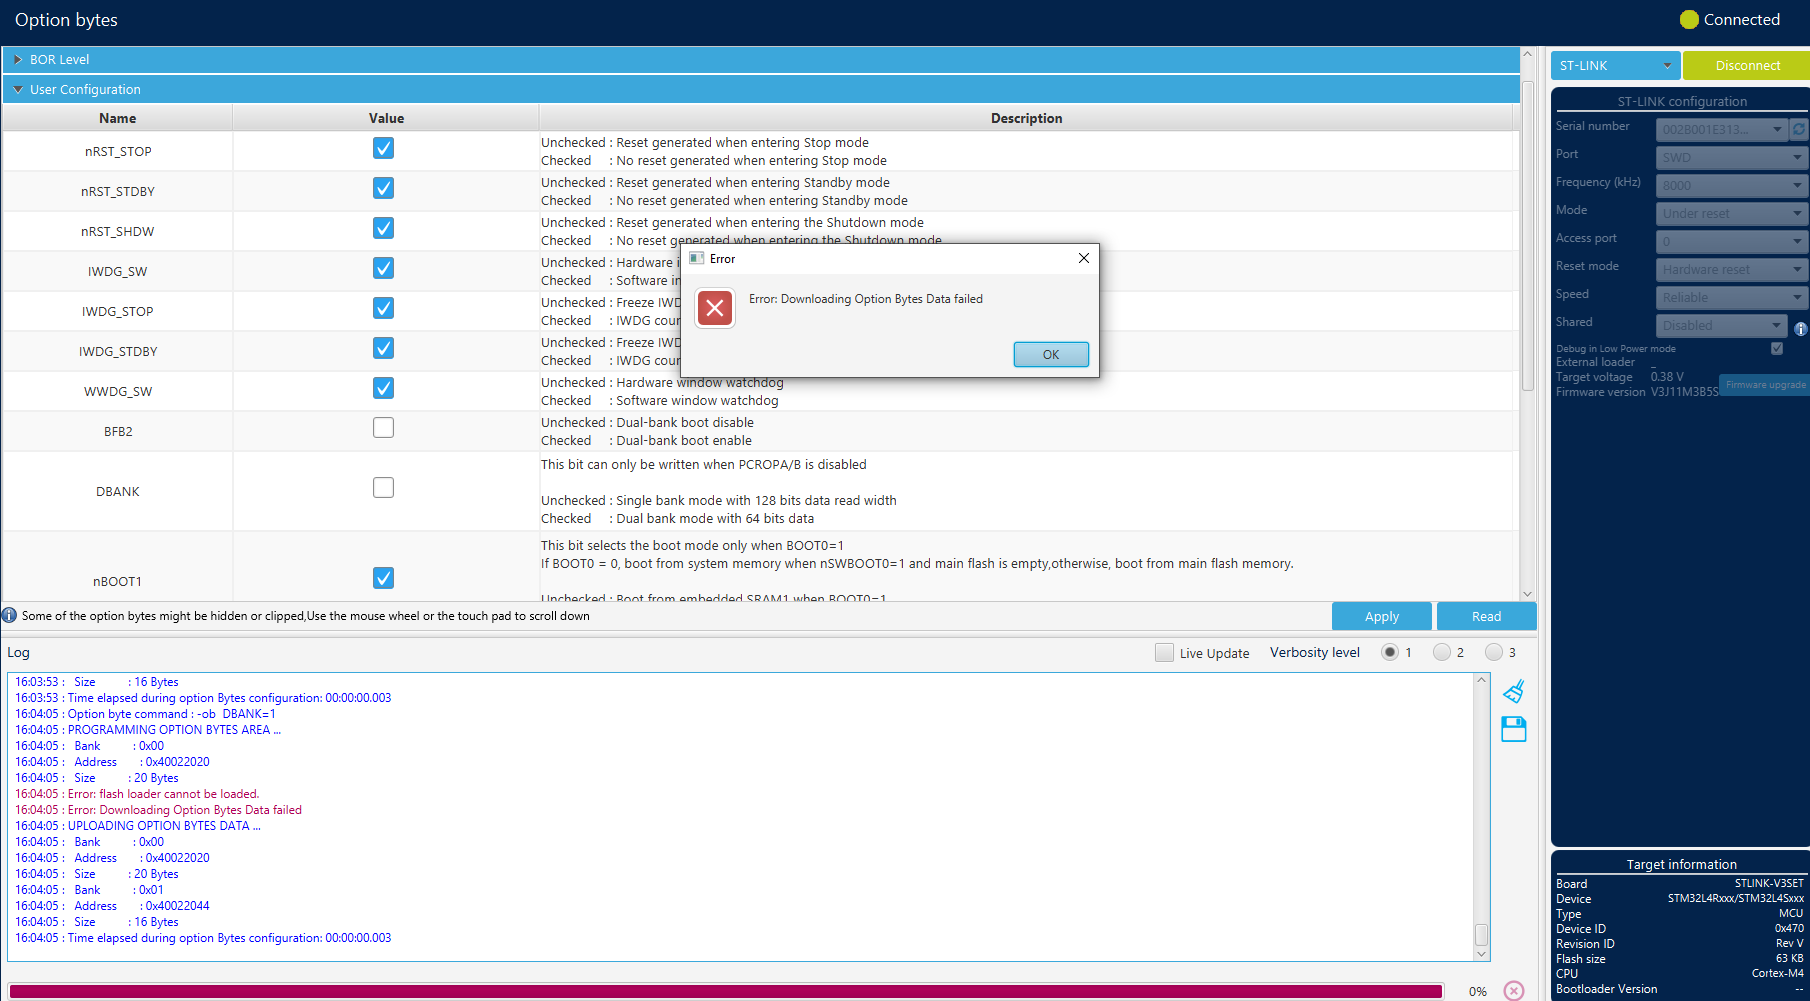Open the Reset mode dropdown

[x=1730, y=268]
